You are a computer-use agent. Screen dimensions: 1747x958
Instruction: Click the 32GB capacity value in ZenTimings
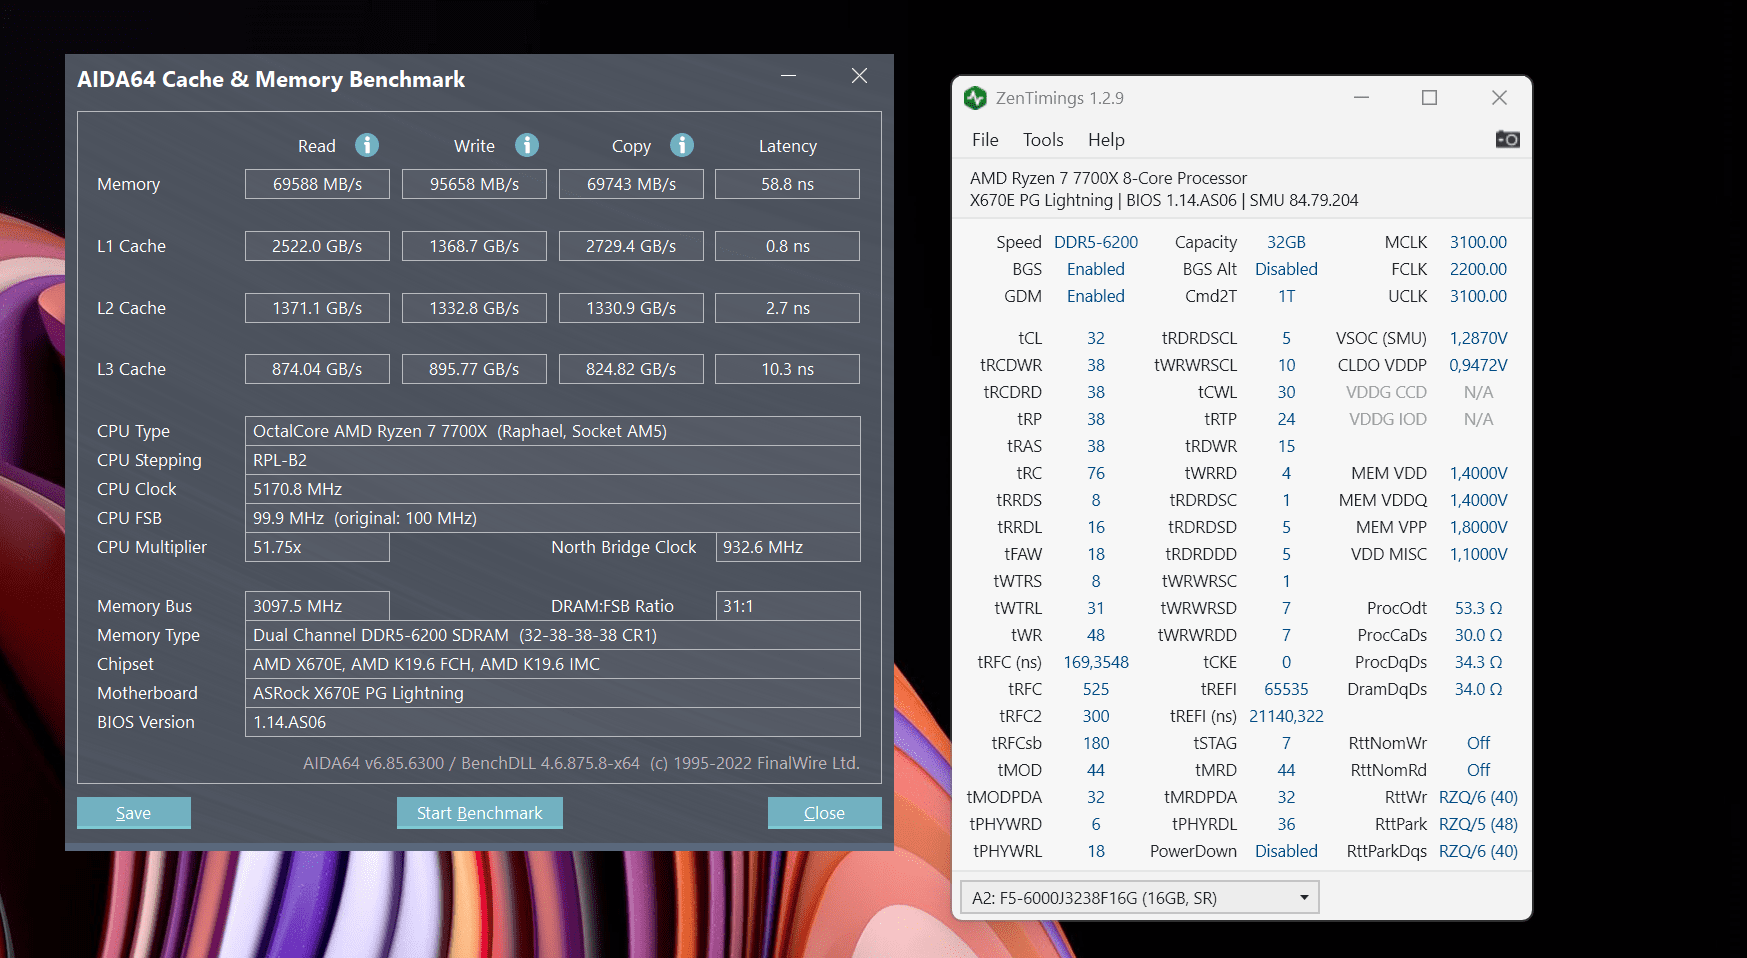pyautogui.click(x=1286, y=242)
